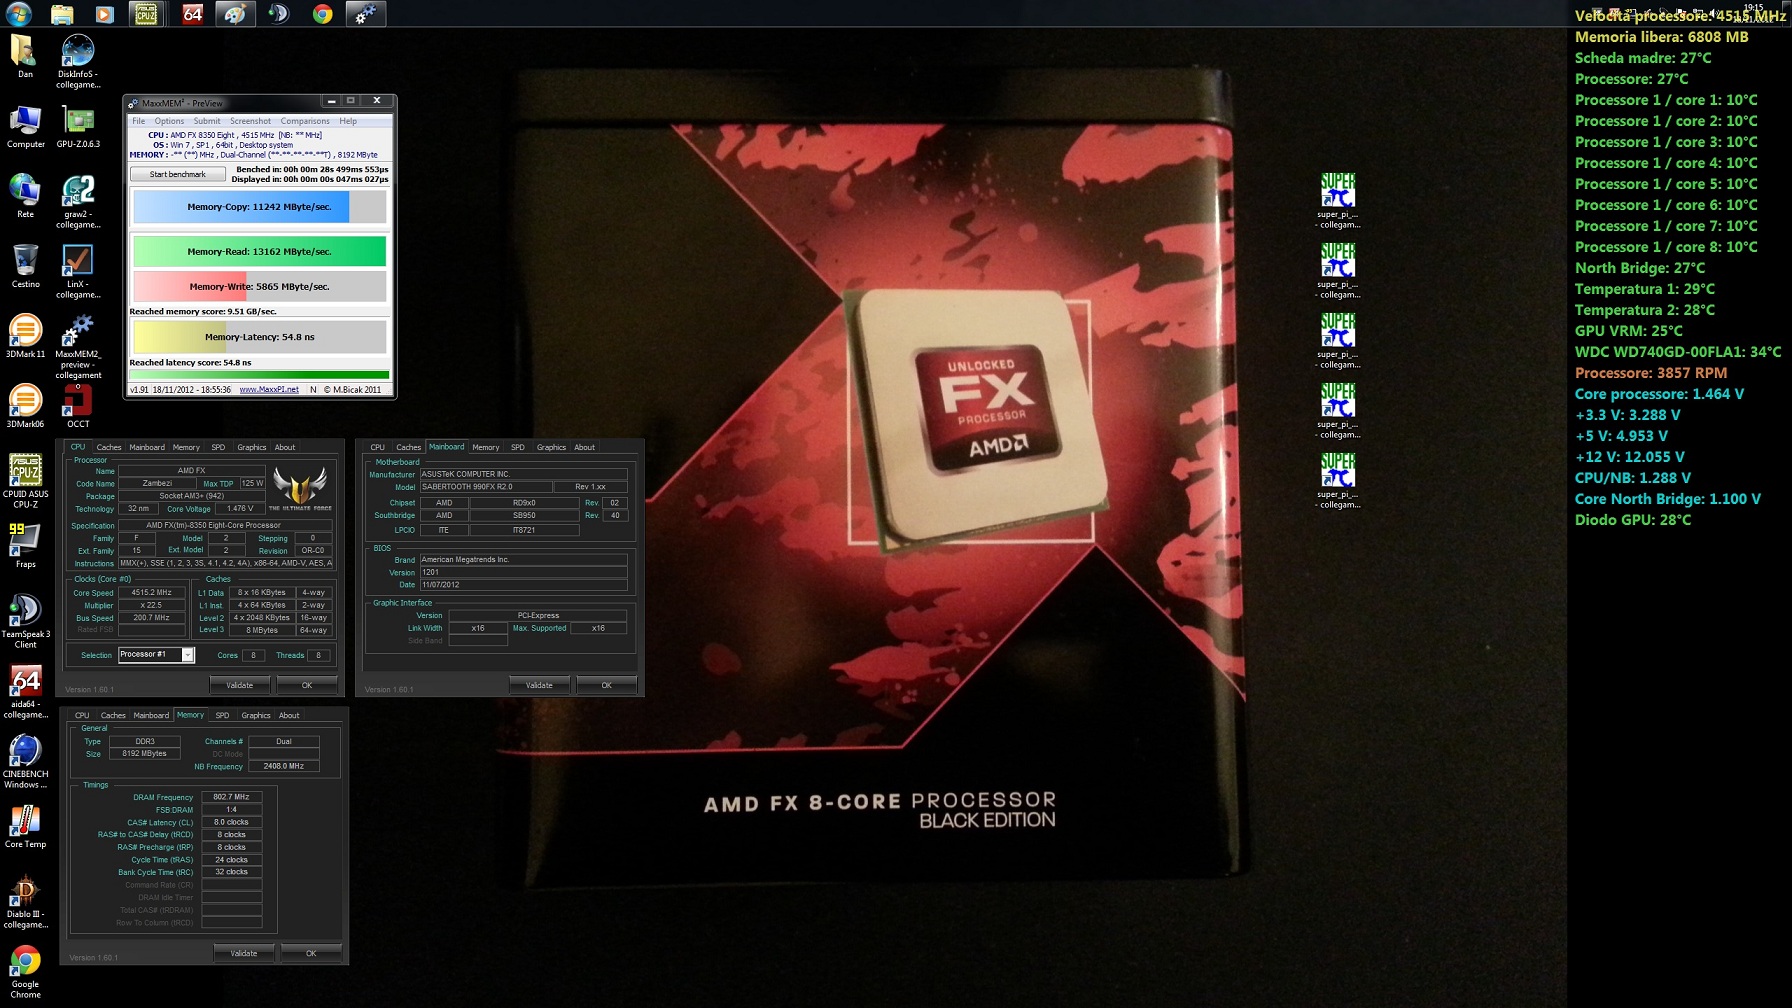Click the Specification field AMD FX(tm)-8350

(x=225, y=525)
